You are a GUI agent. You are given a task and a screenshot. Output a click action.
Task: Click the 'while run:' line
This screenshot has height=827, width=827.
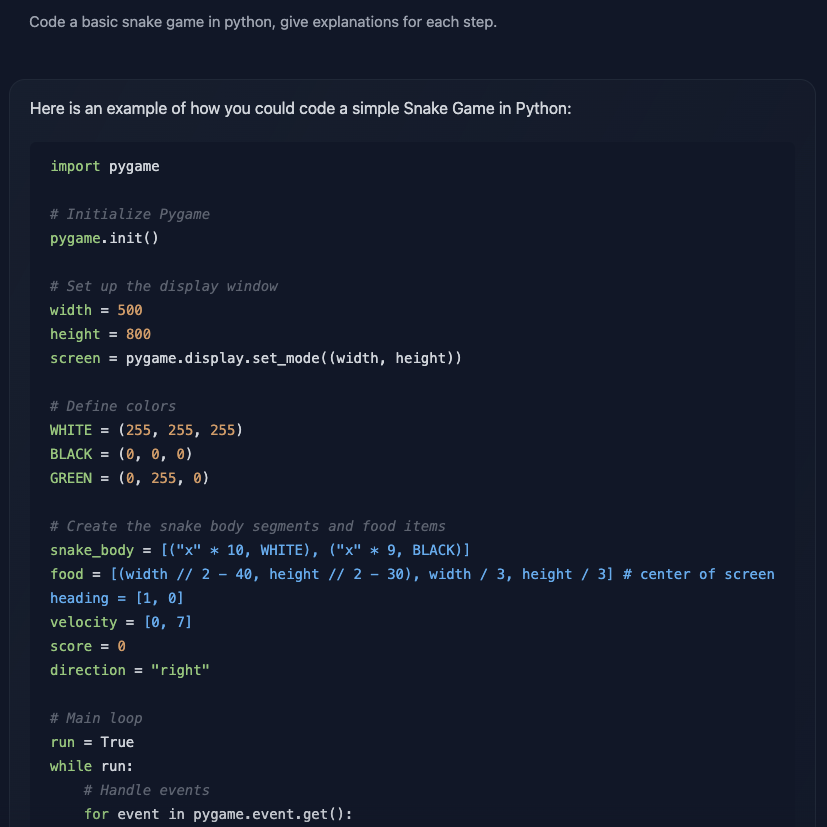(92, 766)
